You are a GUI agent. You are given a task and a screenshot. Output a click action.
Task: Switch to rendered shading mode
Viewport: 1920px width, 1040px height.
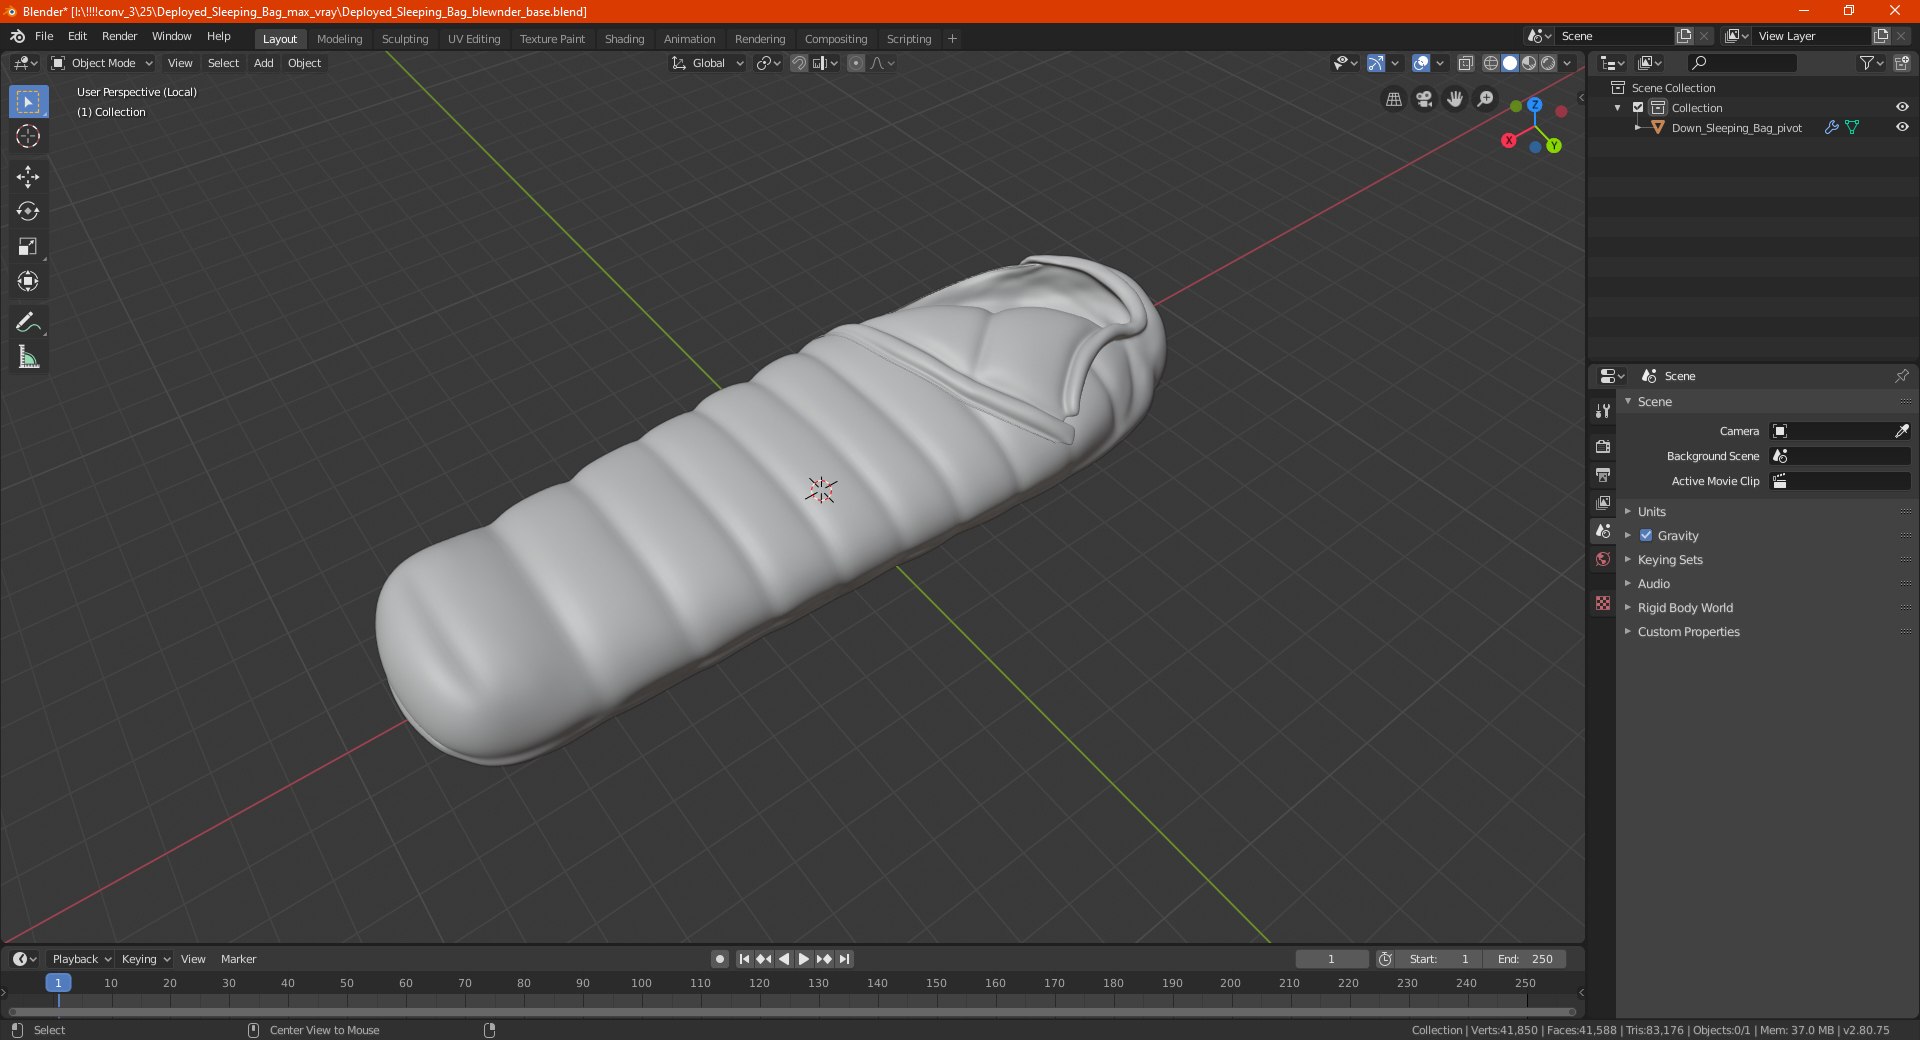(1548, 63)
